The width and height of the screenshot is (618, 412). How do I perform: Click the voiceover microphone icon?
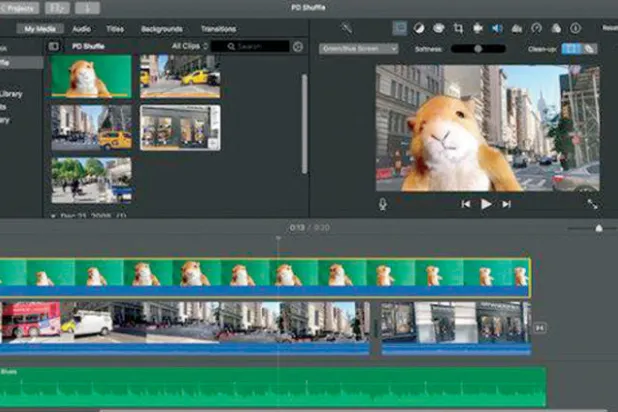point(382,204)
